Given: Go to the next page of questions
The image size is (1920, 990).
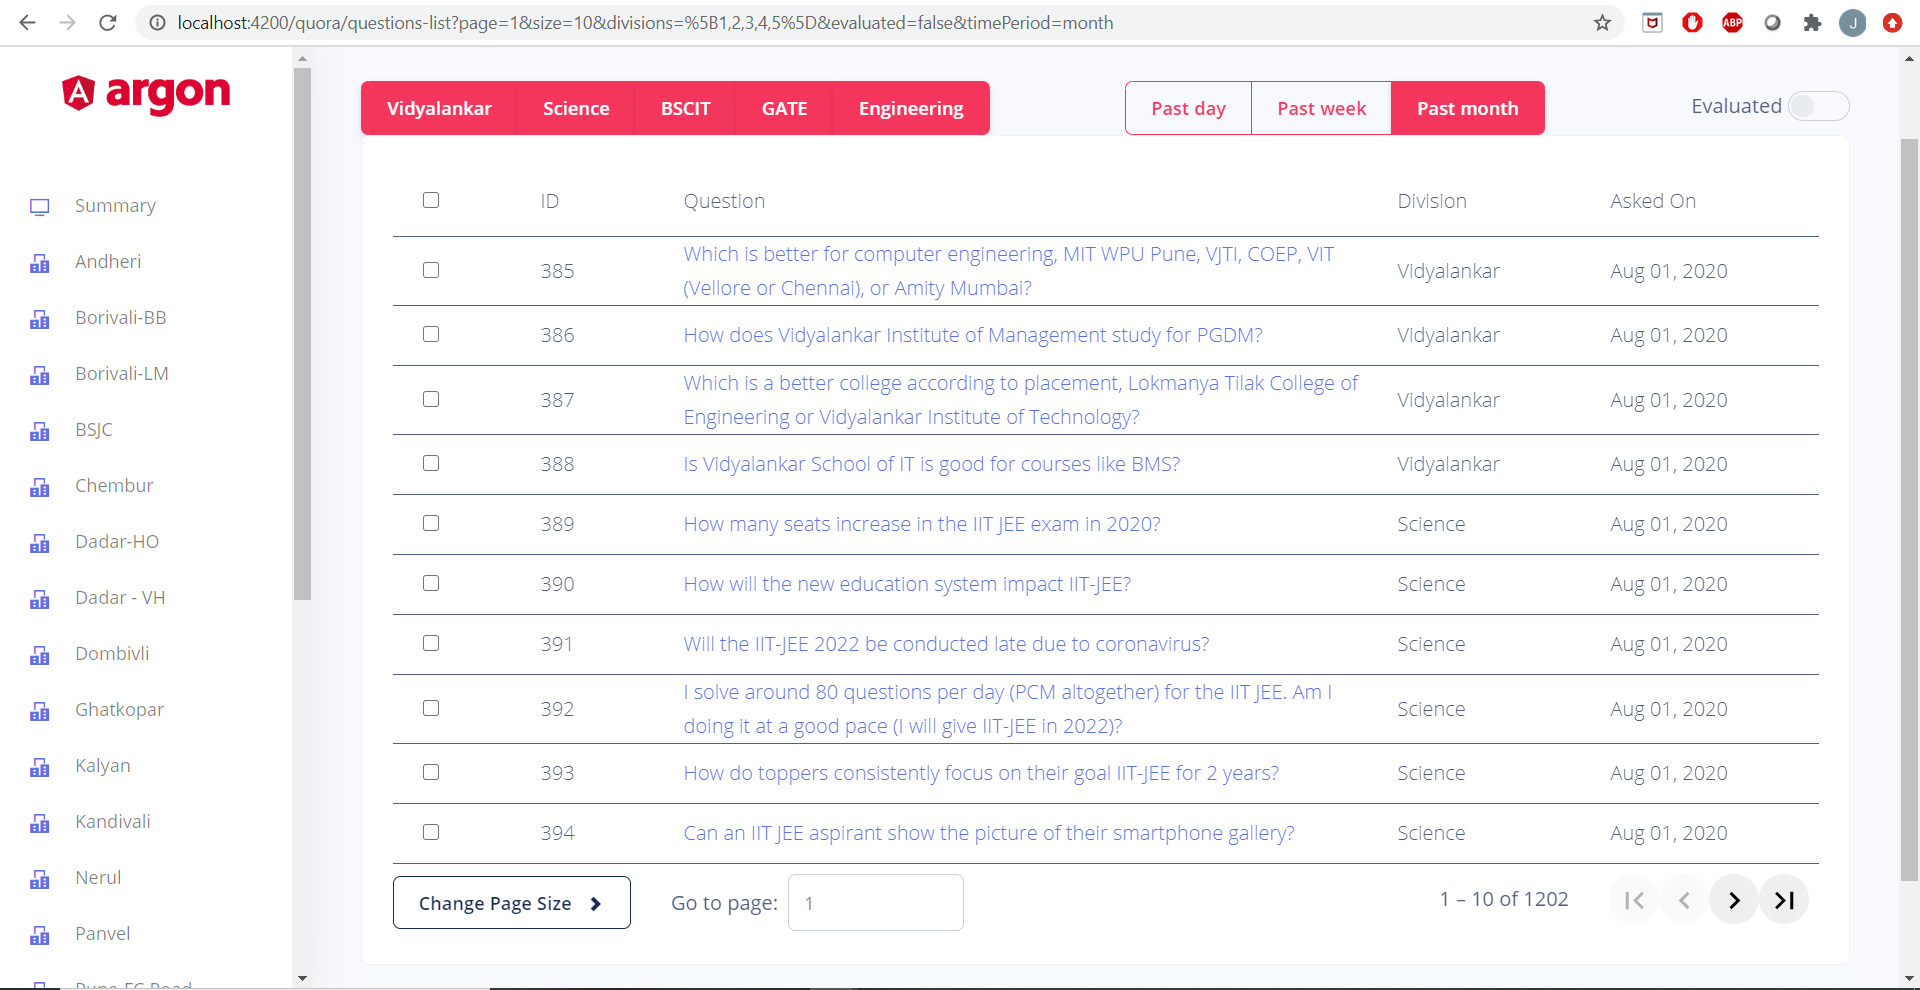Looking at the screenshot, I should [1734, 900].
